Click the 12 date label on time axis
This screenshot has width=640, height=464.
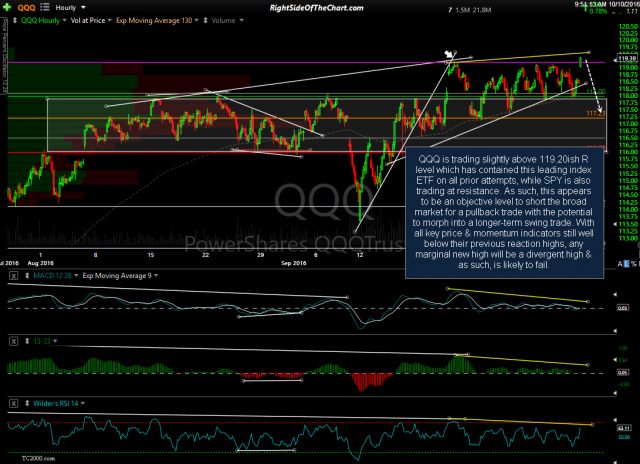[x=360, y=255]
